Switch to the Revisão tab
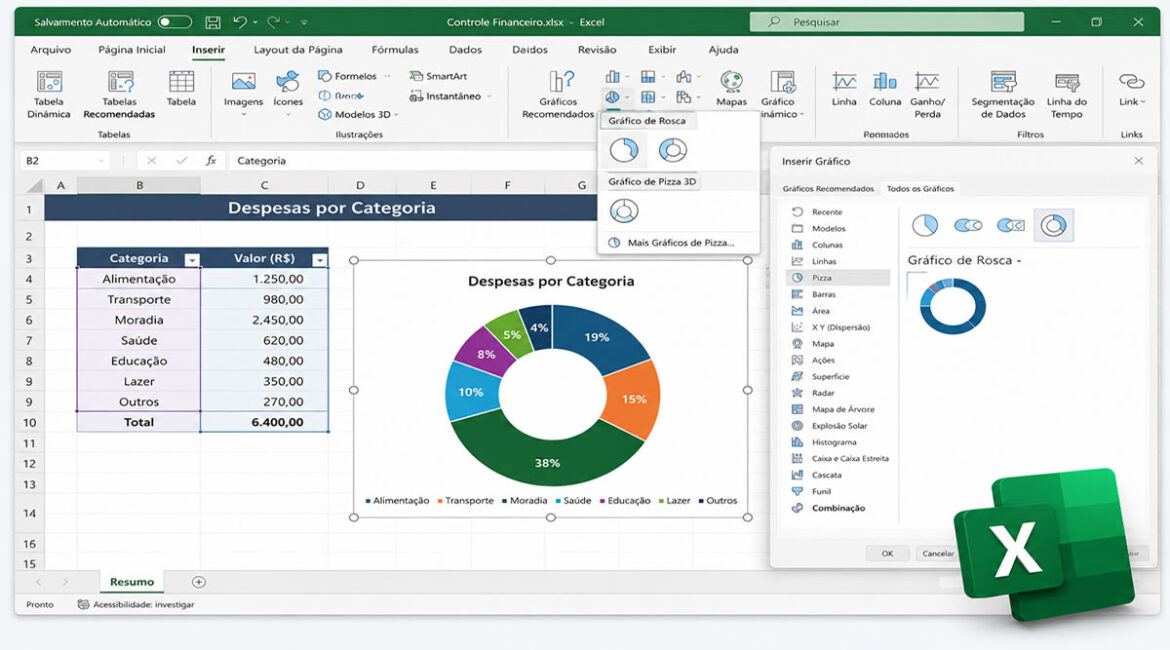The height and width of the screenshot is (650, 1170). coord(597,49)
